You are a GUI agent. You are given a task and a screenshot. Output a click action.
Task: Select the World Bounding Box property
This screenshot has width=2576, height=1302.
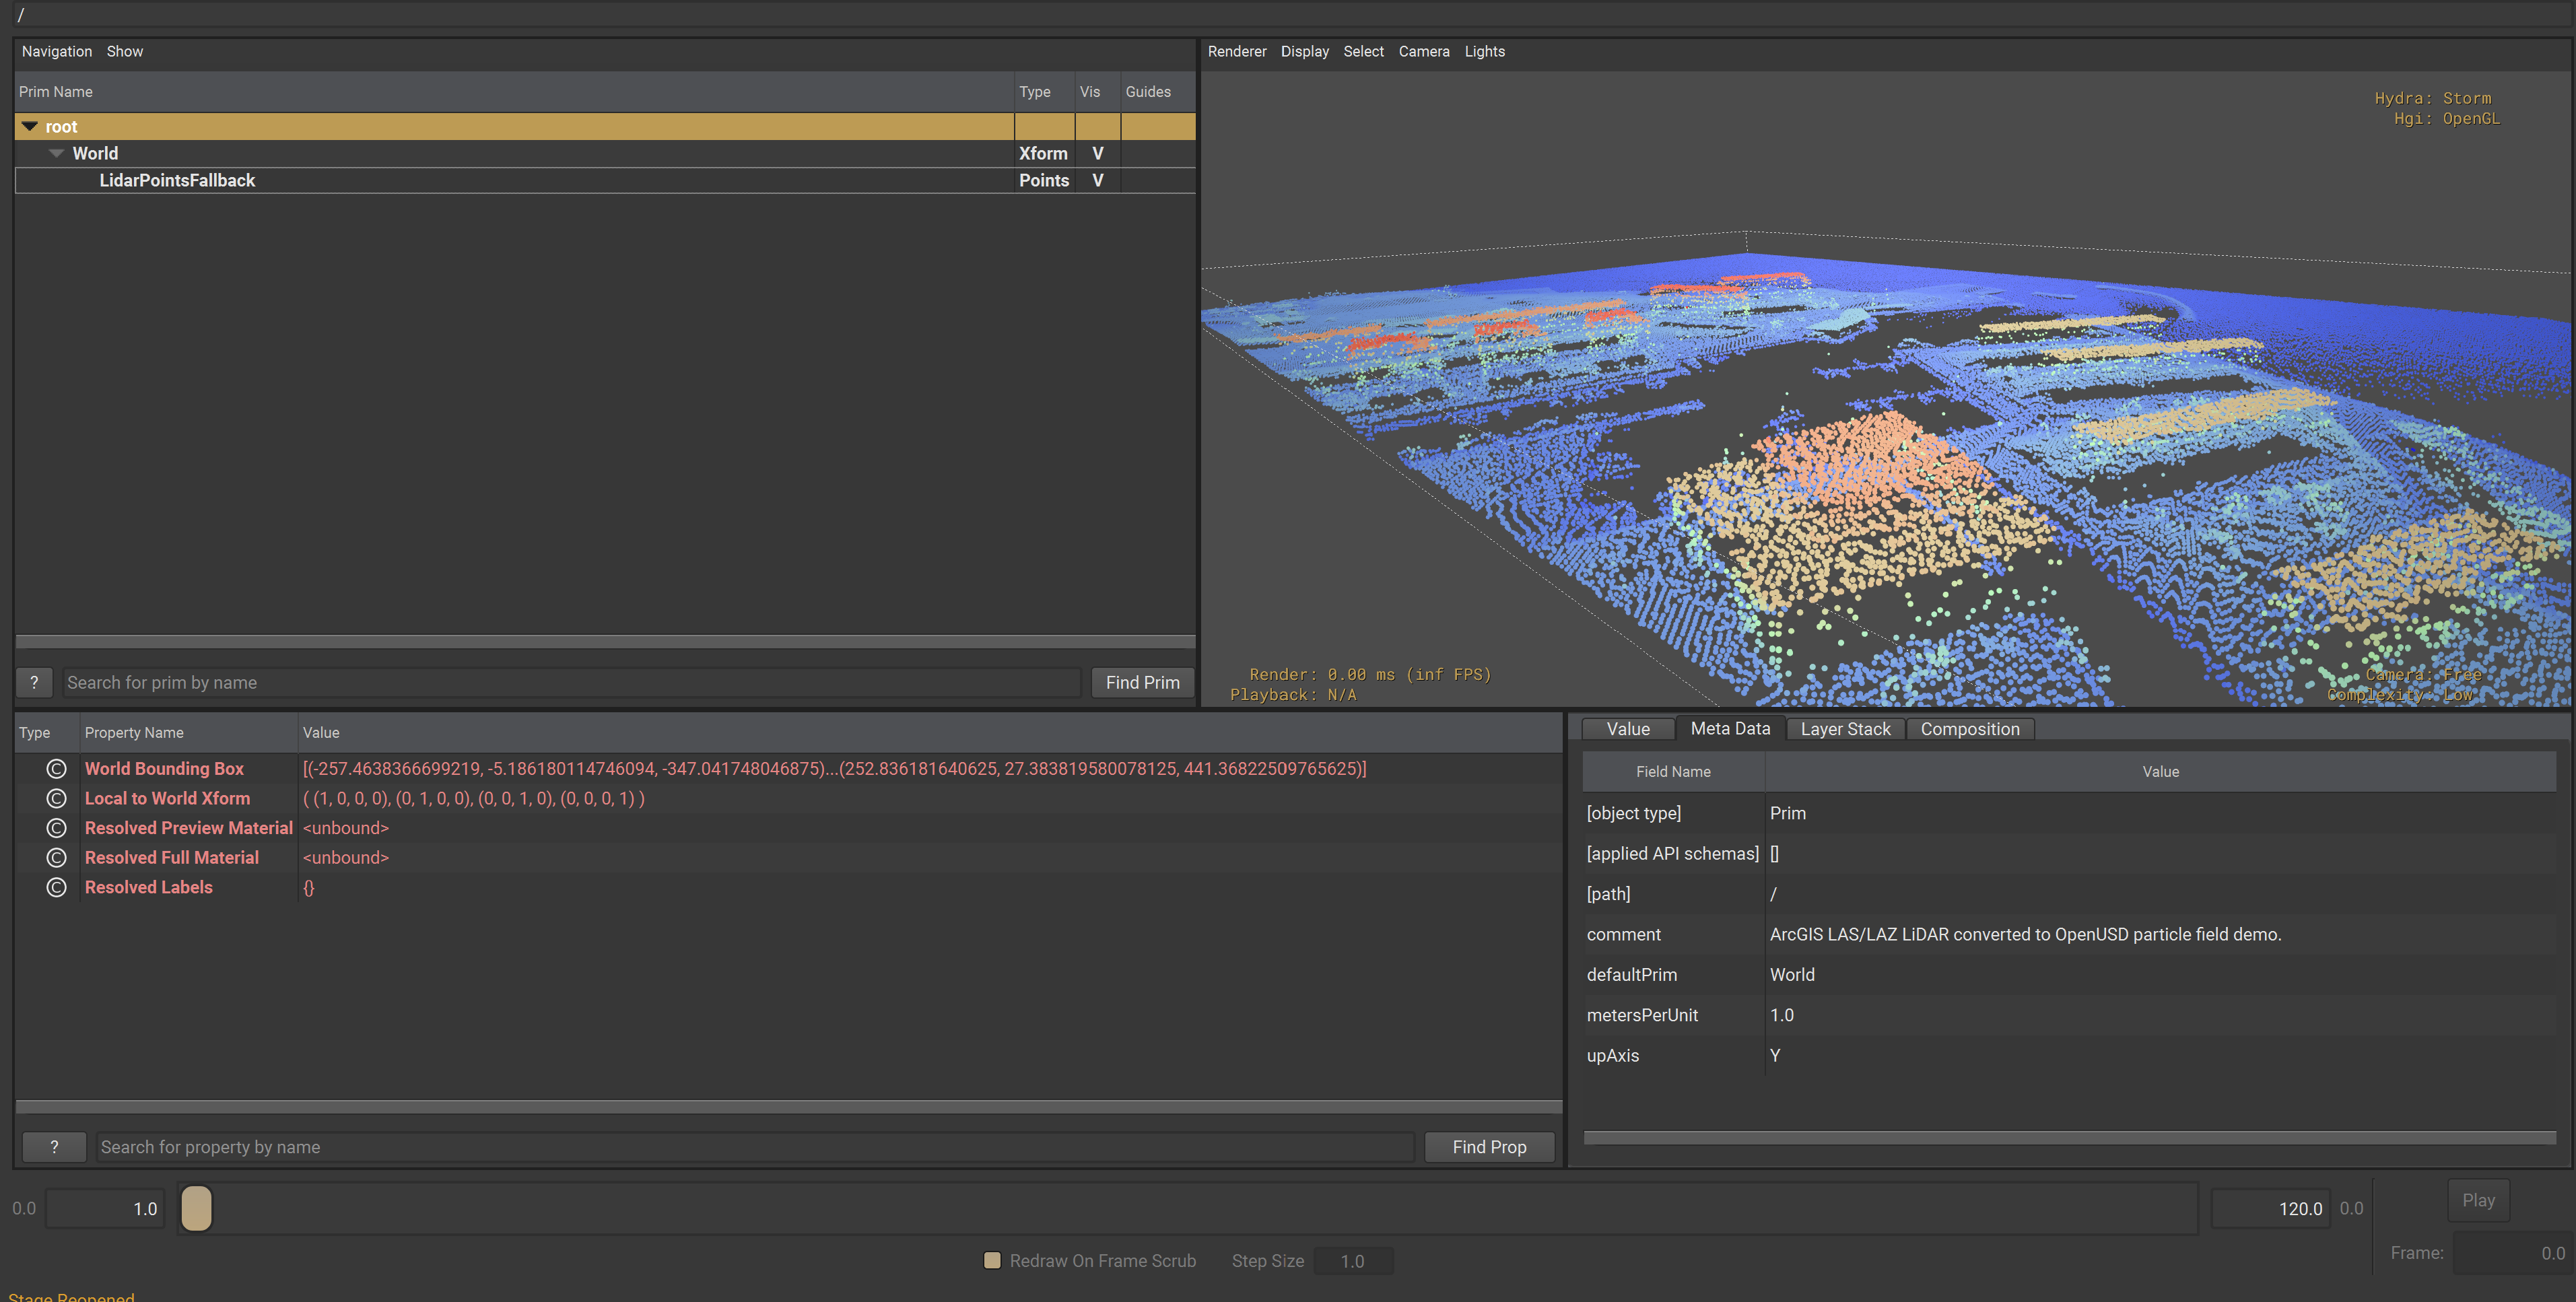(x=164, y=768)
